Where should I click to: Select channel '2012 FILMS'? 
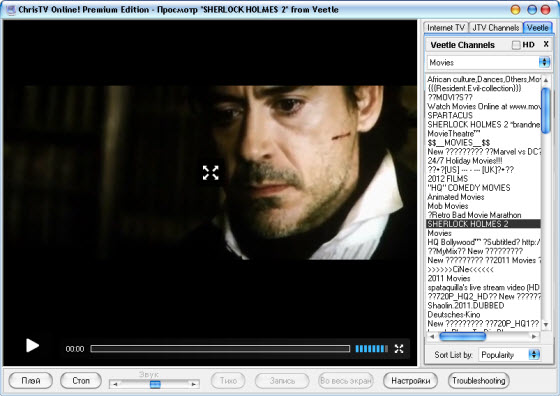484,179
